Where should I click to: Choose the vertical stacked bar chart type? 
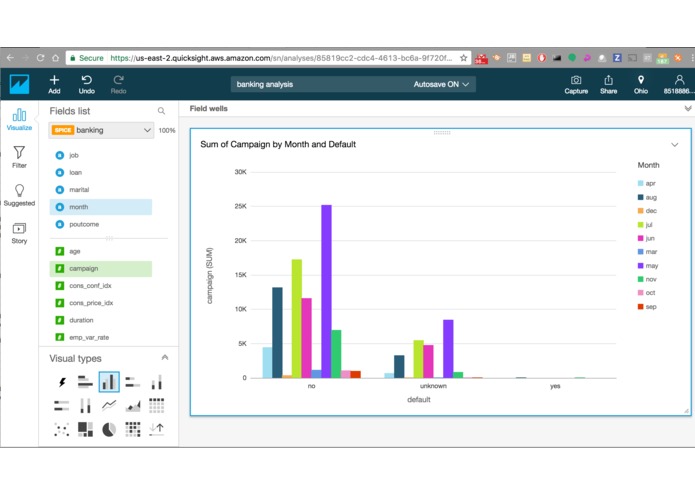(x=156, y=382)
